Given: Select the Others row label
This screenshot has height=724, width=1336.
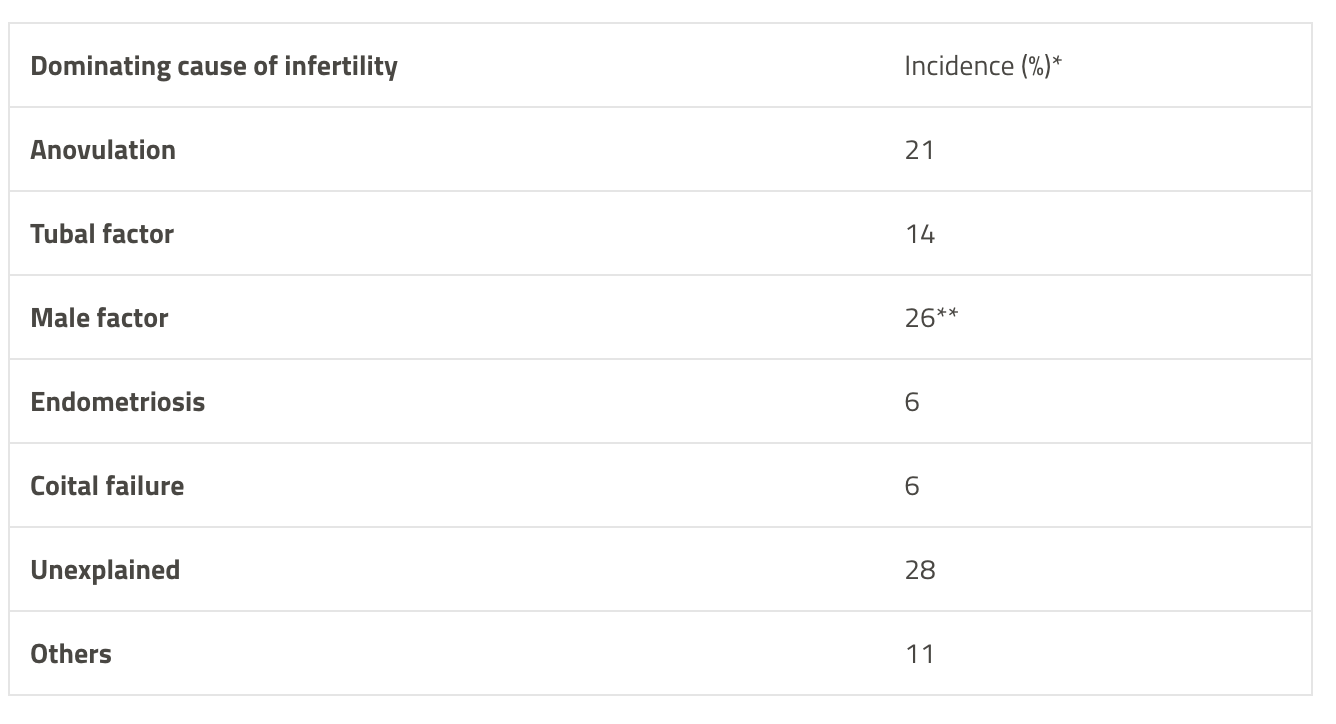Looking at the screenshot, I should point(71,654).
